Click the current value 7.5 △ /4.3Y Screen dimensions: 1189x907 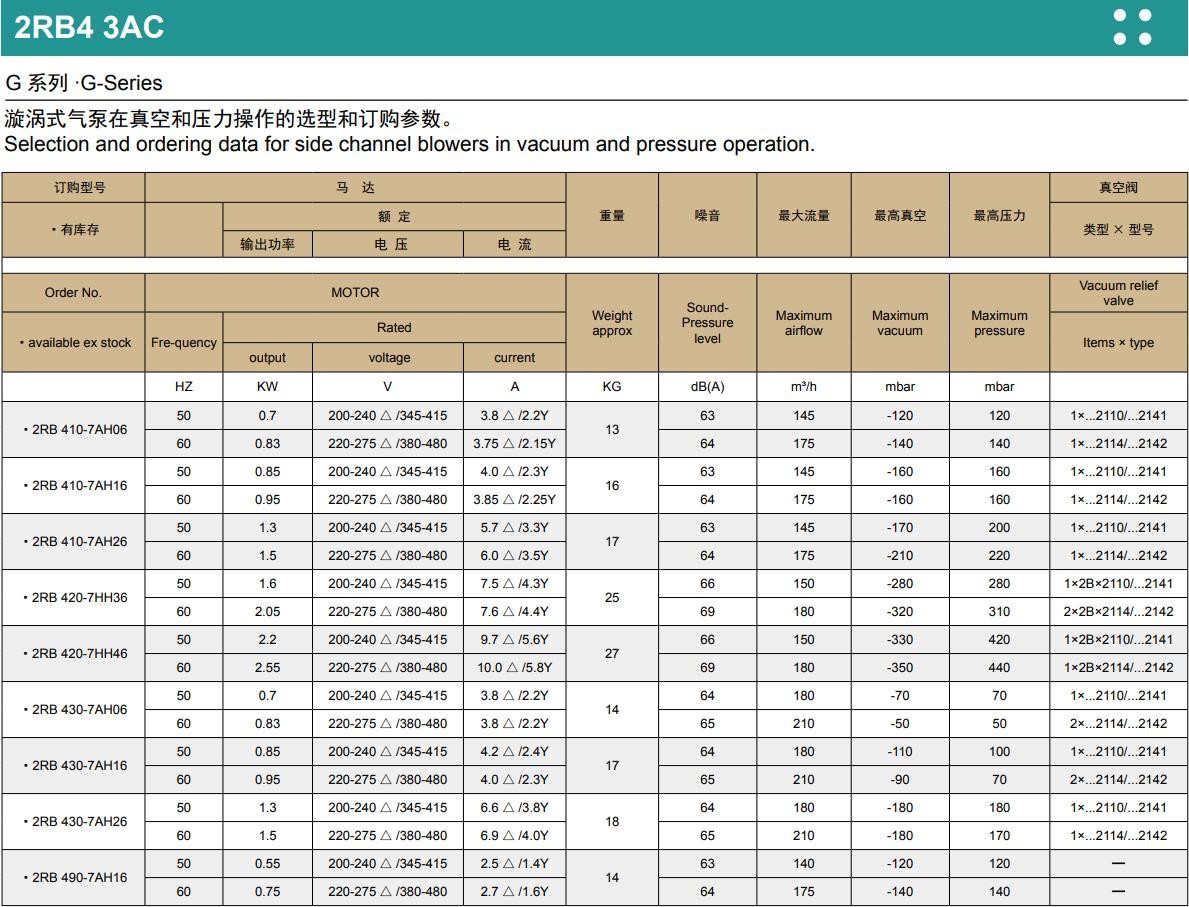[515, 584]
